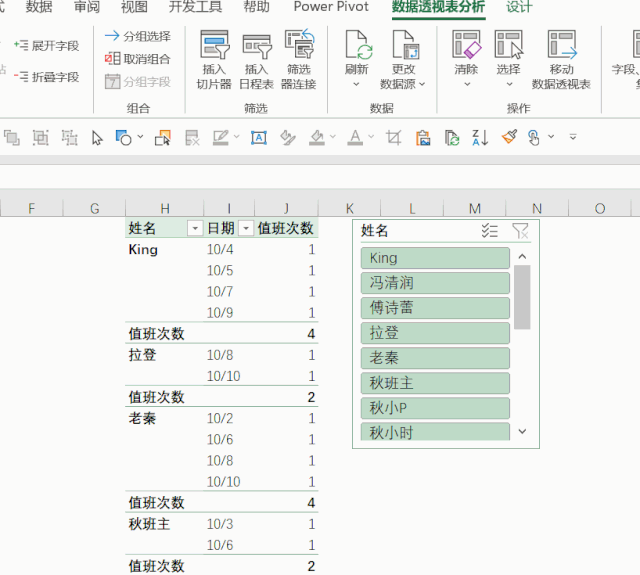Toggle 傅诗蕾 item in slicer

click(x=435, y=308)
